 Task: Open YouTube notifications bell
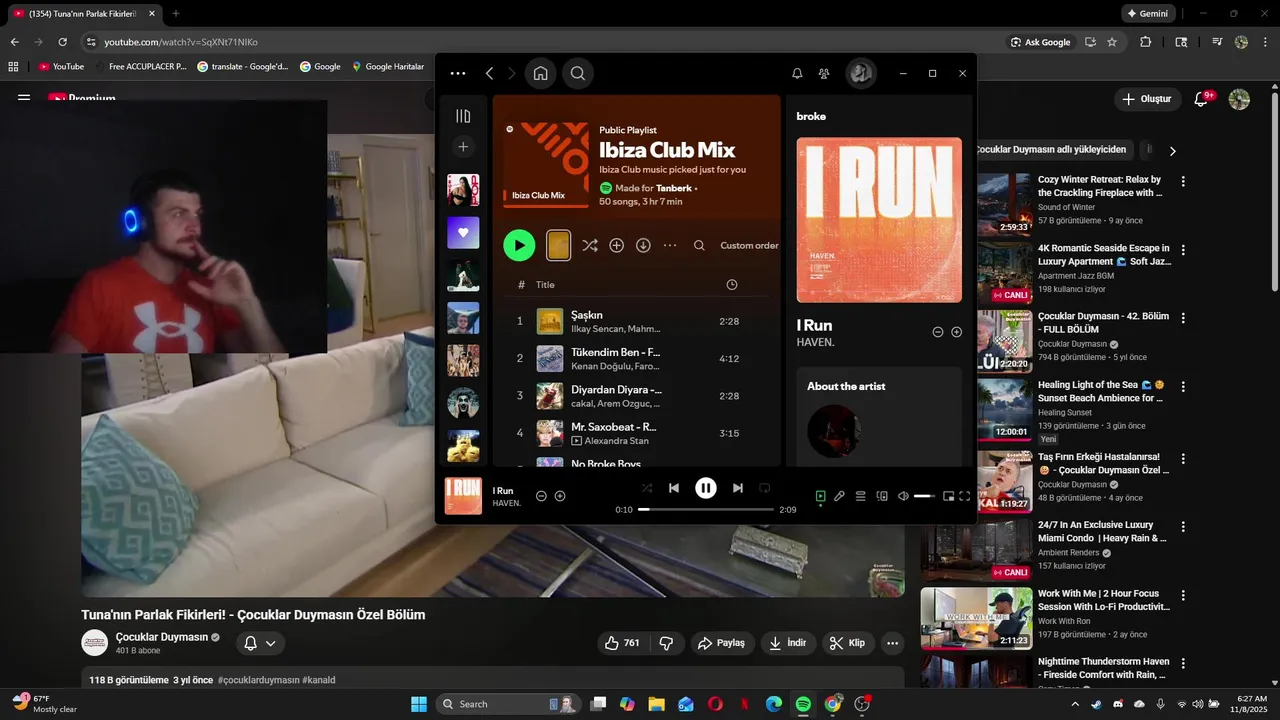pyautogui.click(x=1203, y=99)
